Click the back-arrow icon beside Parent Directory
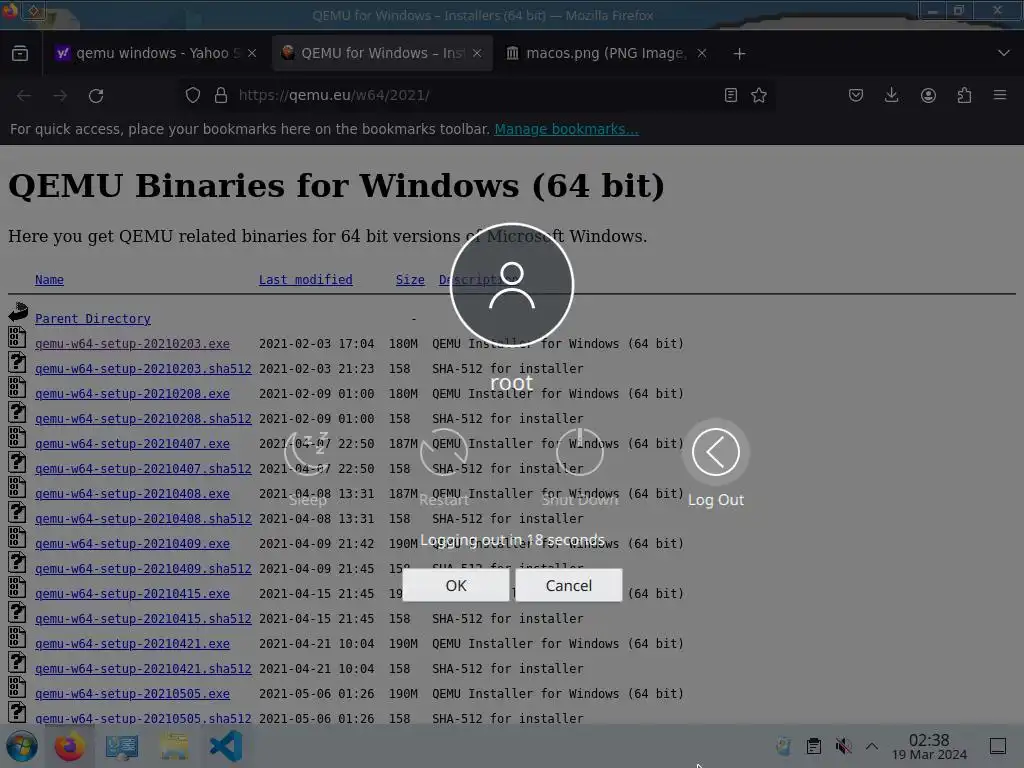The height and width of the screenshot is (768, 1024). pyautogui.click(x=18, y=312)
